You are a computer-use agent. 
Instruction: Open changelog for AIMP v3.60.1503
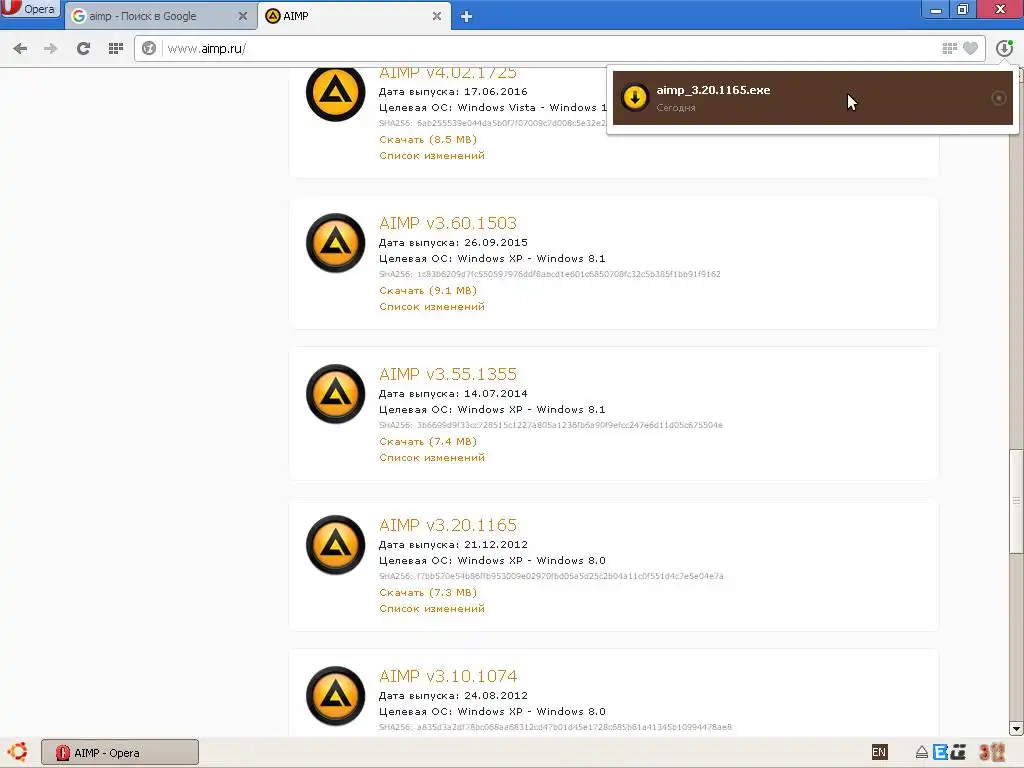pos(432,306)
